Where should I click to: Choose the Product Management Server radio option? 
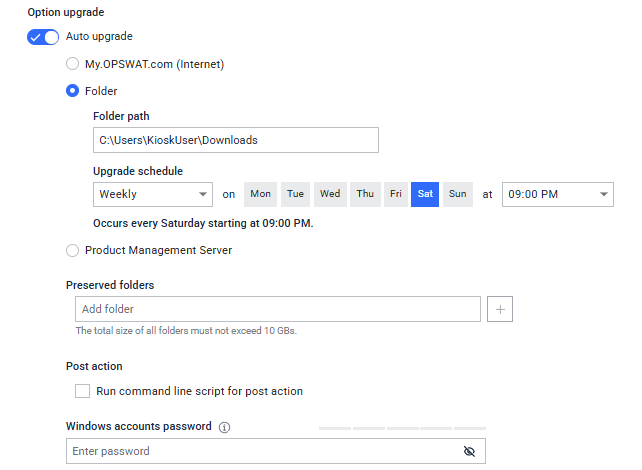tap(72, 250)
